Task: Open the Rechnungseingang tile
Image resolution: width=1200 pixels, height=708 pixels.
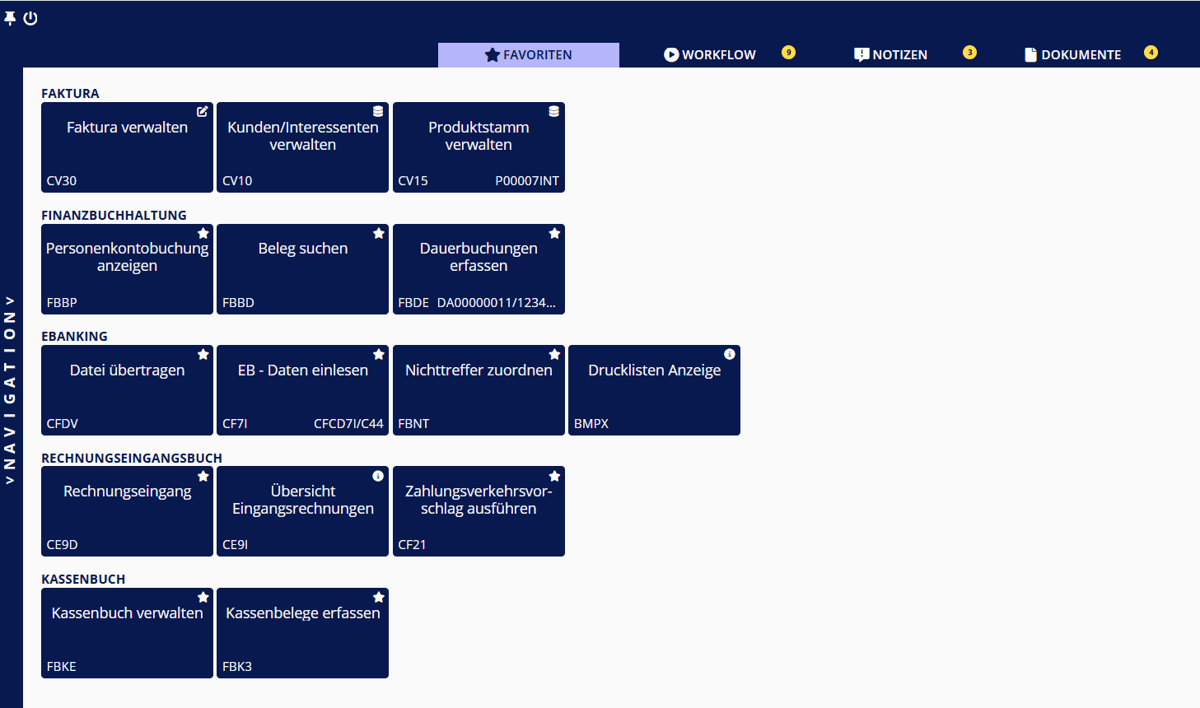Action: (127, 512)
